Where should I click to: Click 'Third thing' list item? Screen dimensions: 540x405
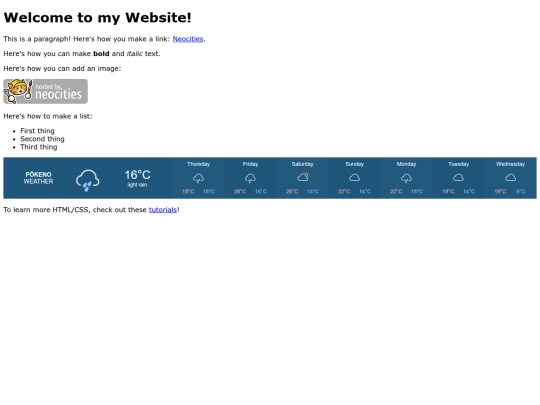click(39, 147)
